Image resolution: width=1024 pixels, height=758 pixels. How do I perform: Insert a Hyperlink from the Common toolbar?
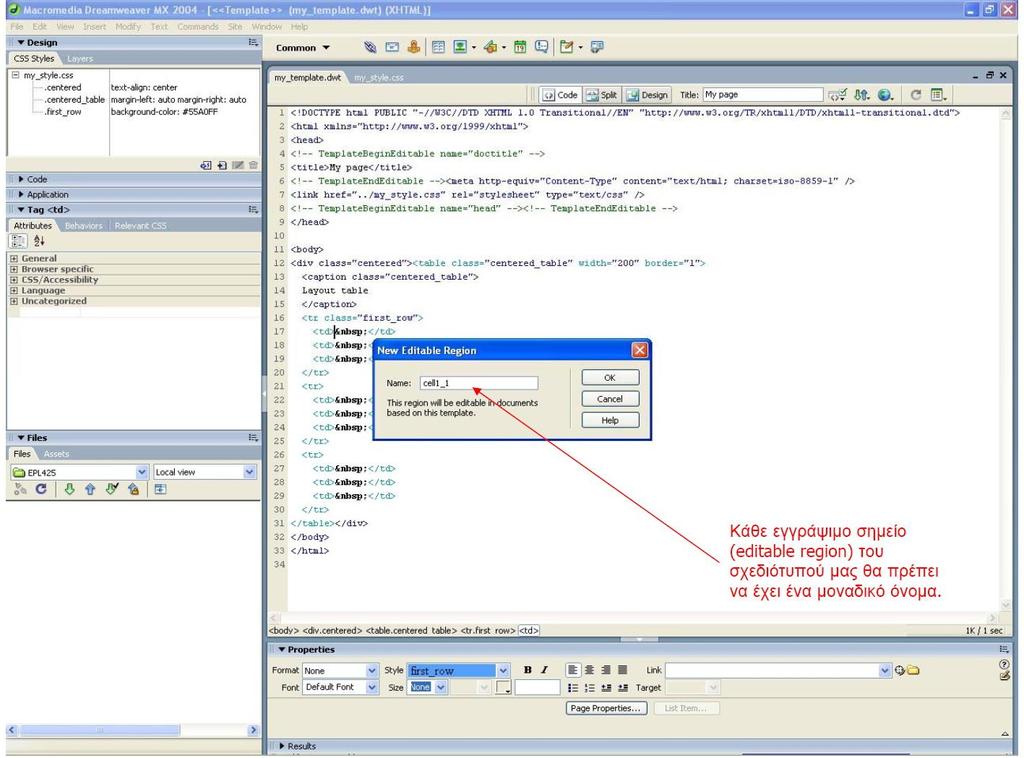pyautogui.click(x=370, y=47)
